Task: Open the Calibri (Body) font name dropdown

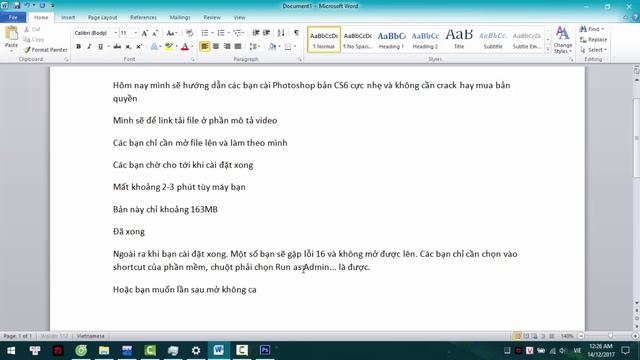Action: [116, 33]
